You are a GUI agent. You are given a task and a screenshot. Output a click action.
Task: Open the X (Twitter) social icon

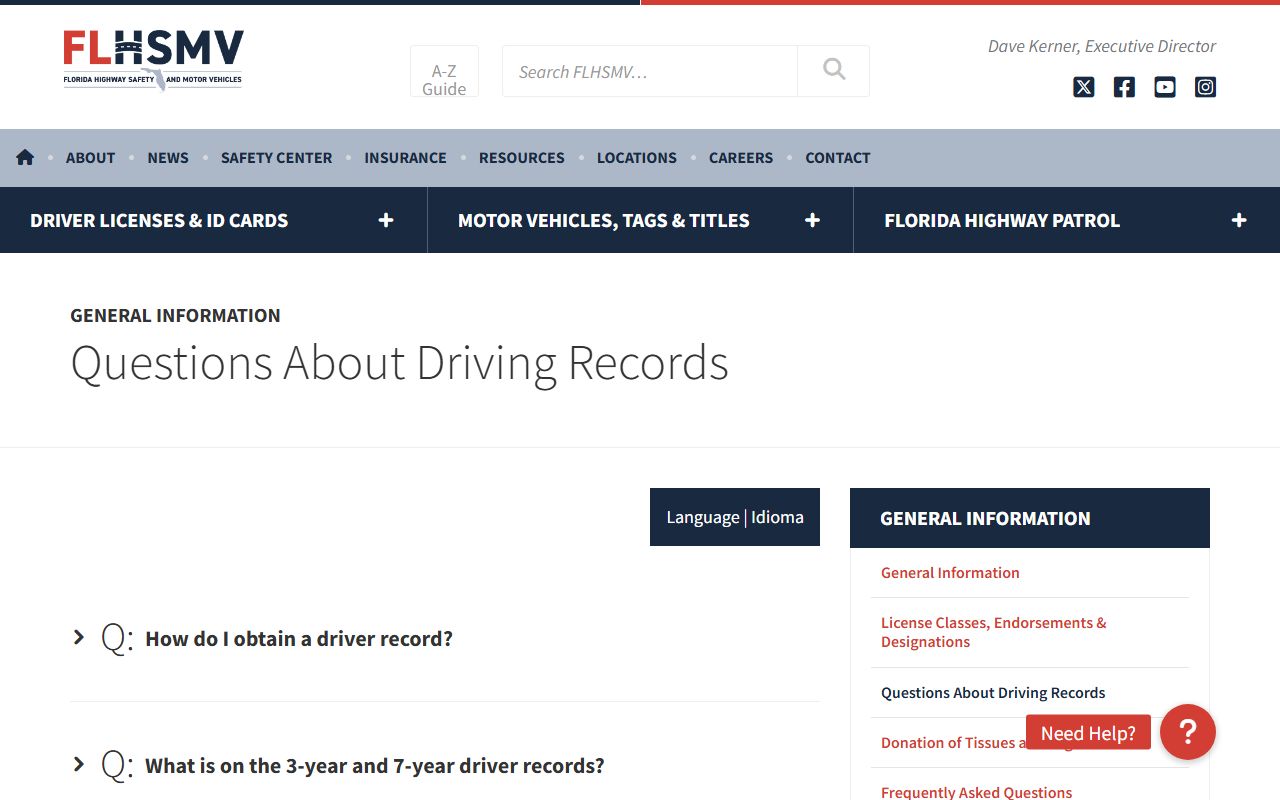pyautogui.click(x=1084, y=87)
